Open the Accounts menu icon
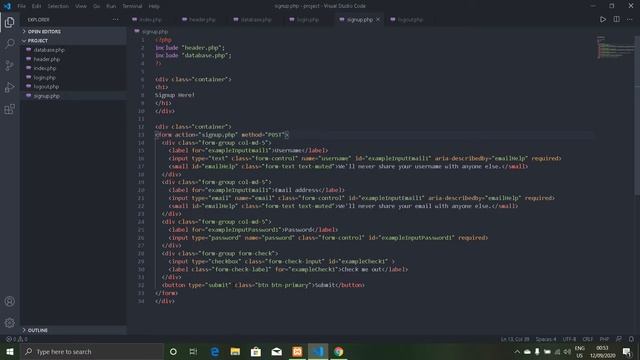The height and width of the screenshot is (360, 640). [x=9, y=301]
